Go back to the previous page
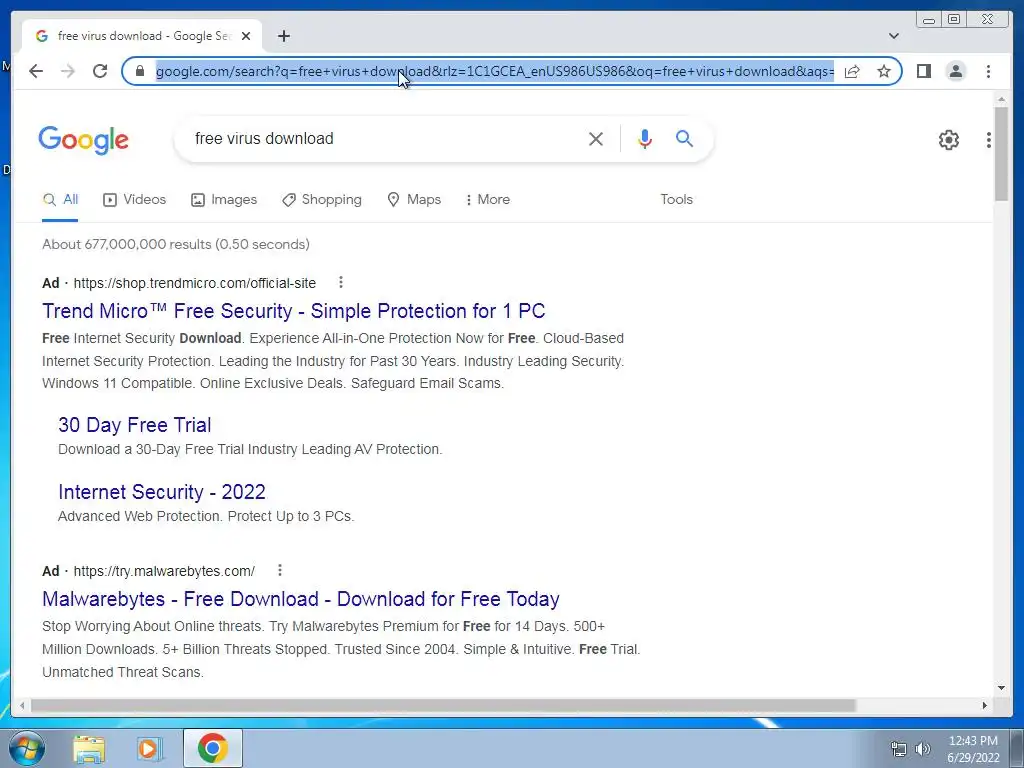The width and height of the screenshot is (1024, 768). pos(36,71)
